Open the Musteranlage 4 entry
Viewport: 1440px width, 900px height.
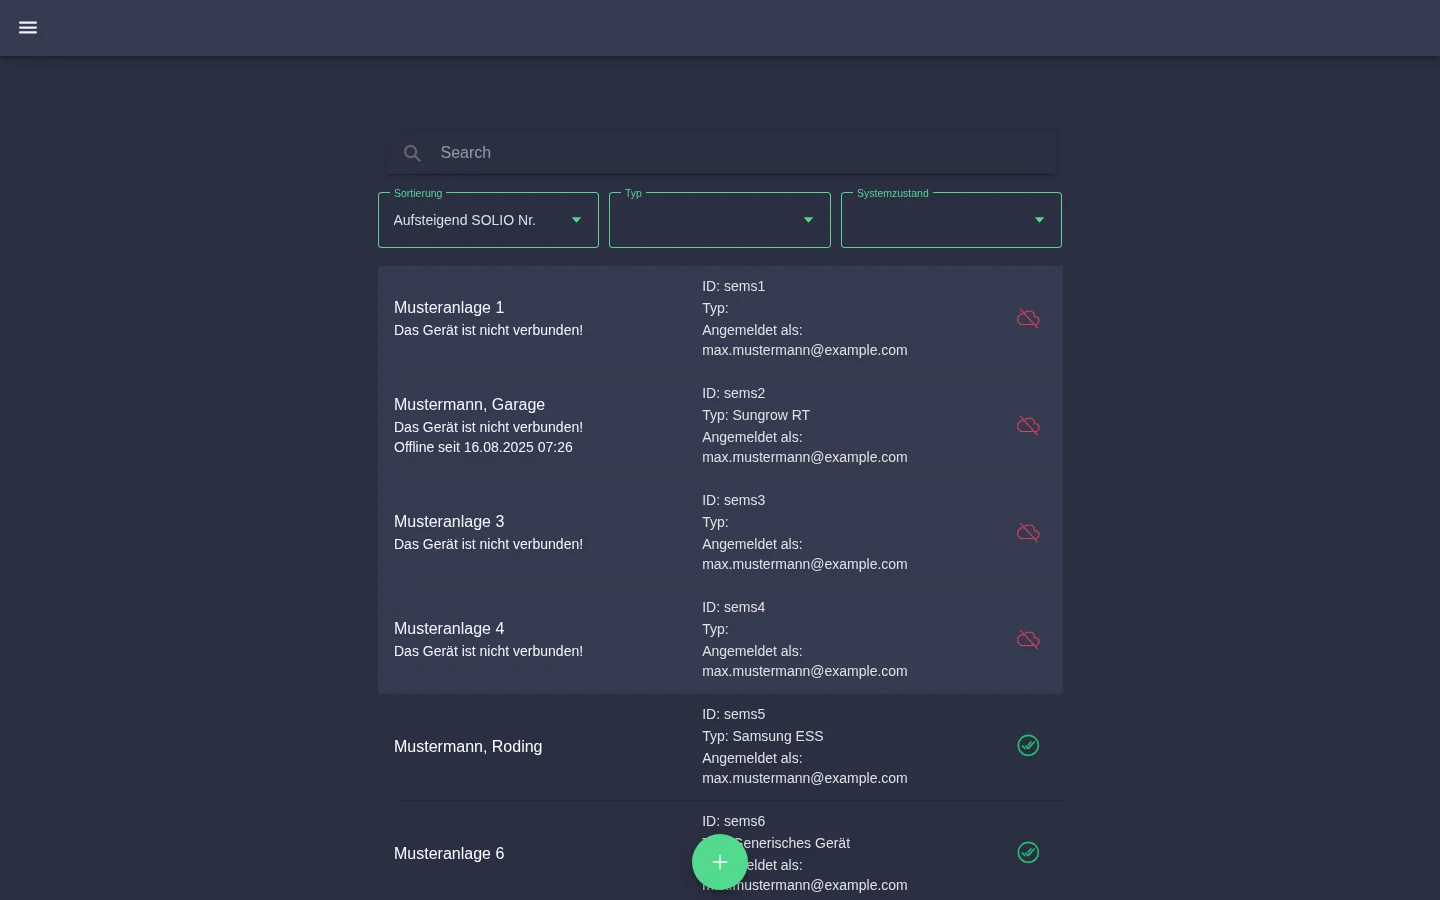pos(720,639)
